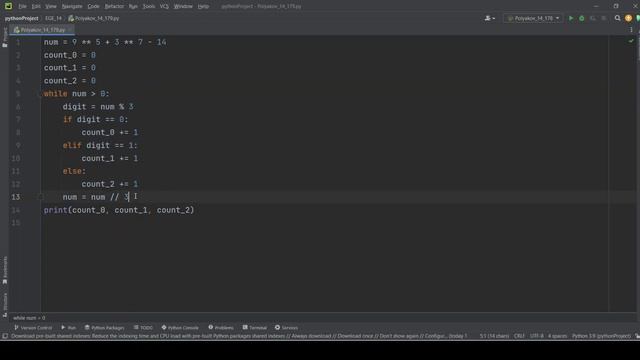This screenshot has width=640, height=360.
Task: Click the 'digit = num % 3' code line
Action: coord(98,107)
